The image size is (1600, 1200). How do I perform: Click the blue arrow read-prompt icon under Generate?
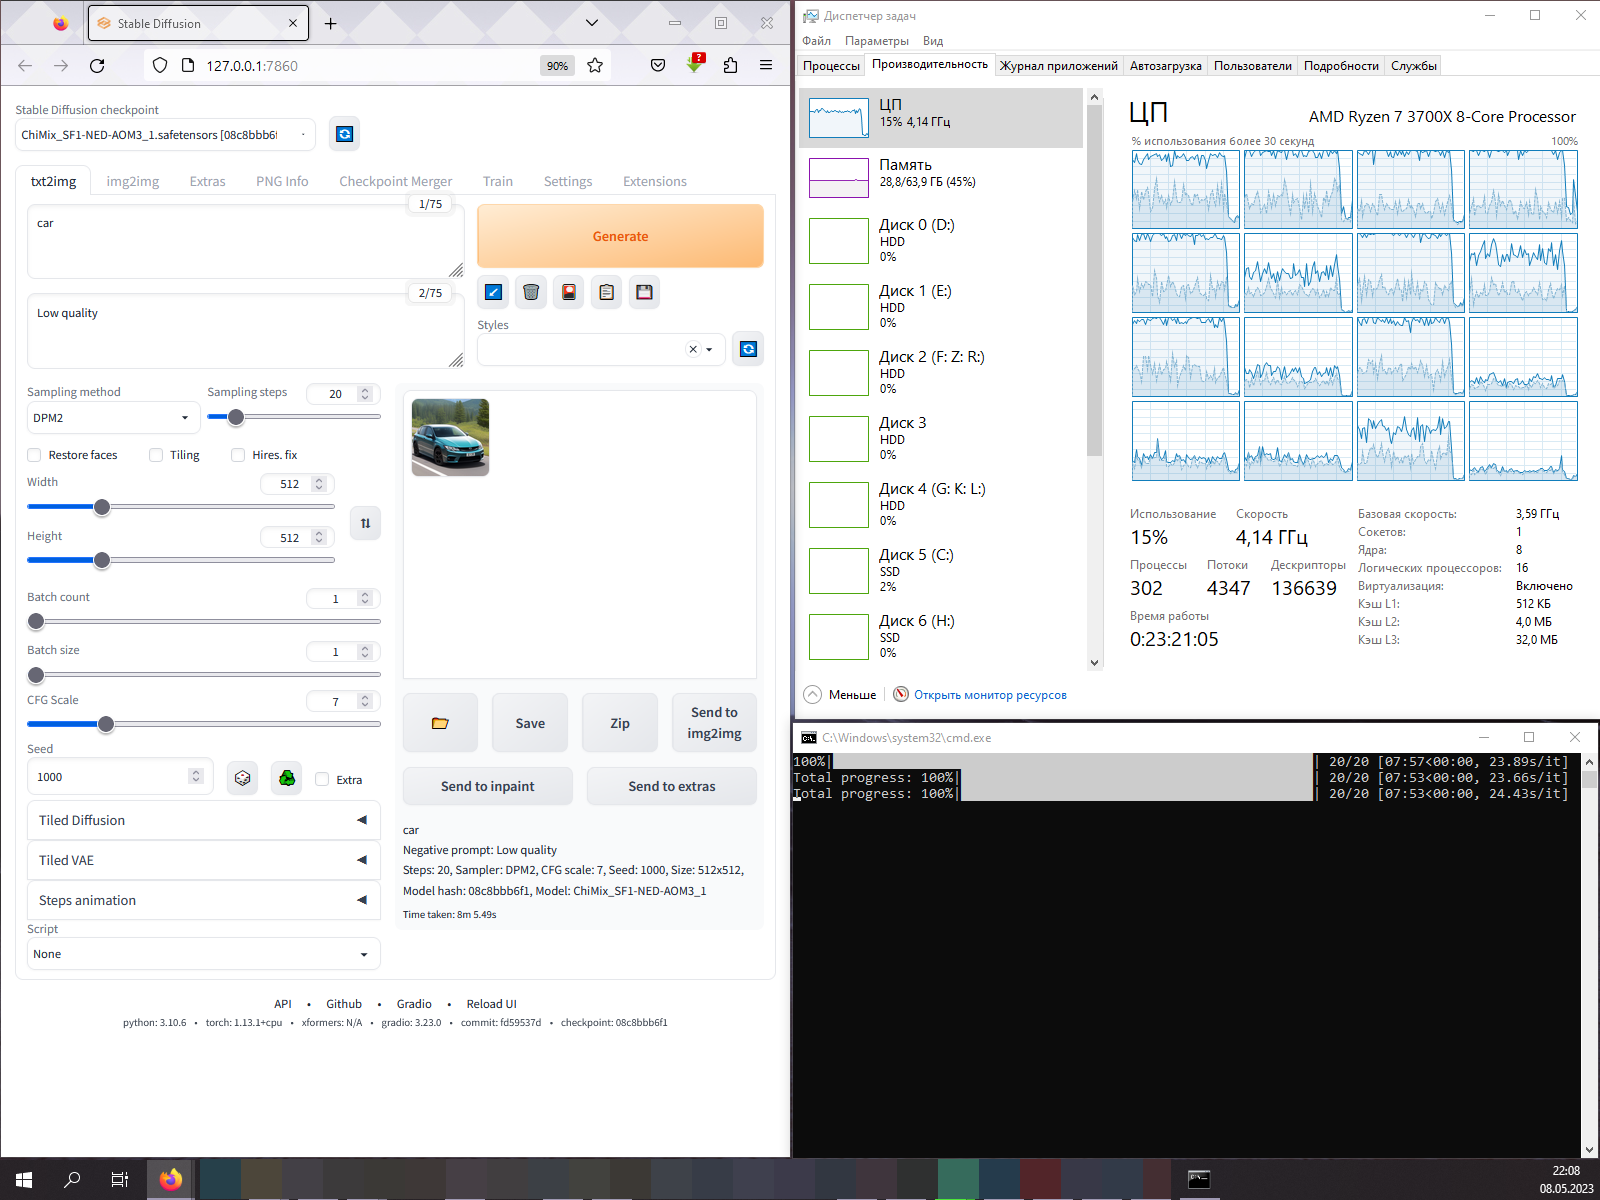[x=493, y=292]
